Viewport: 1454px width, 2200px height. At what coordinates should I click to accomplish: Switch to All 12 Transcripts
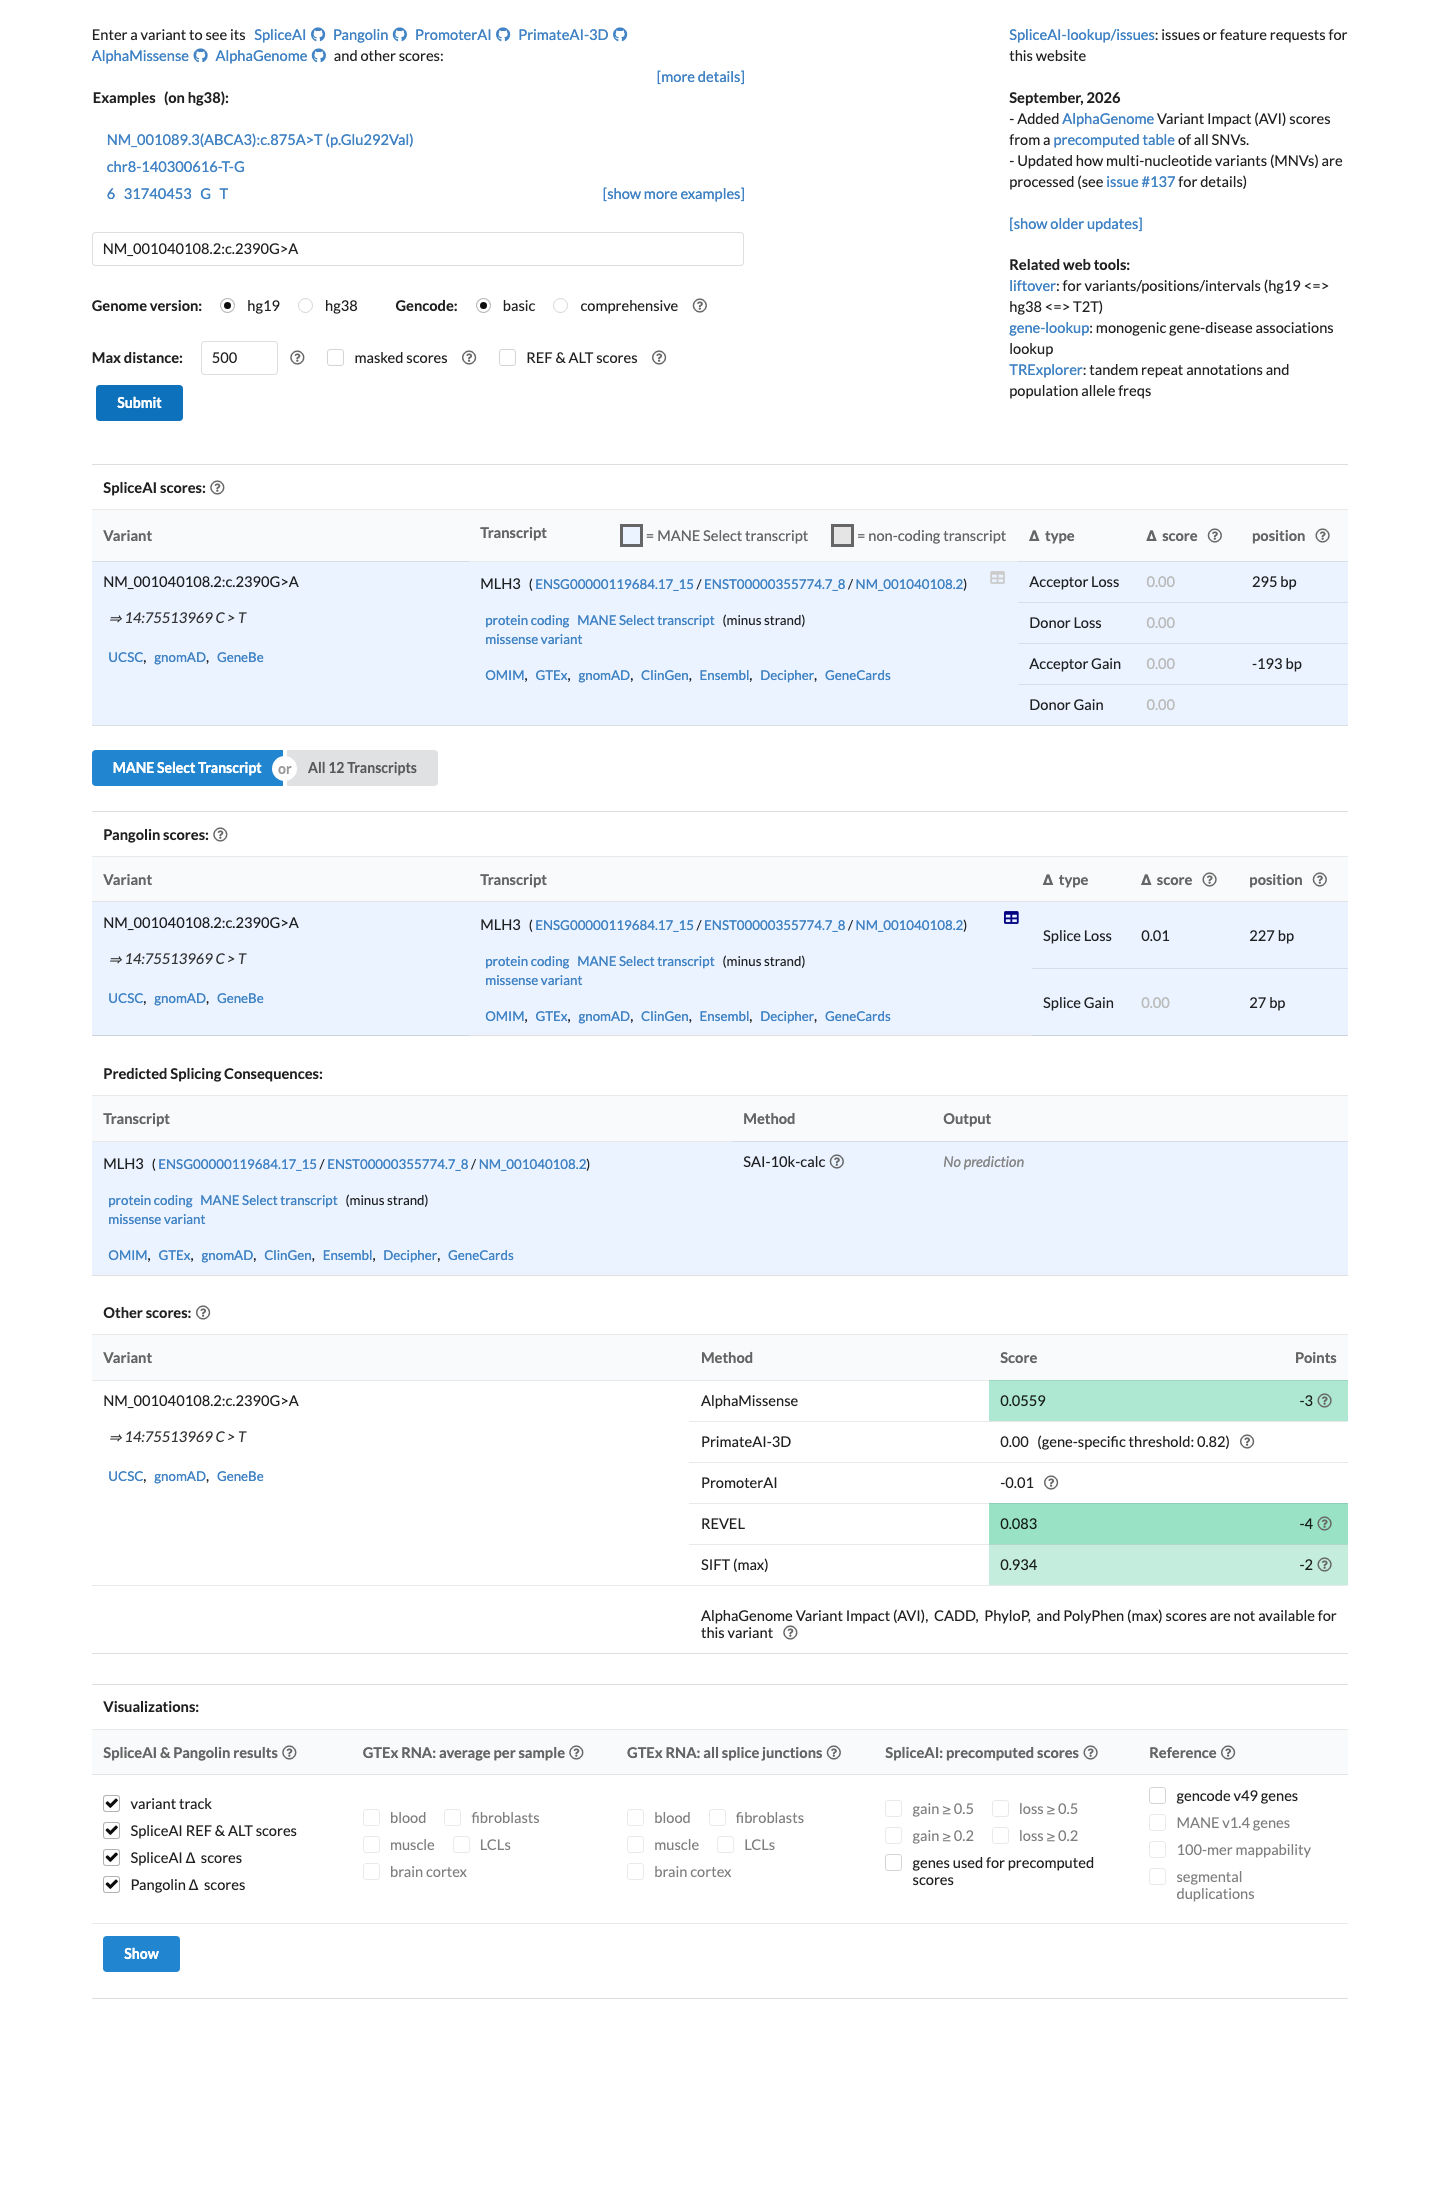(x=362, y=768)
